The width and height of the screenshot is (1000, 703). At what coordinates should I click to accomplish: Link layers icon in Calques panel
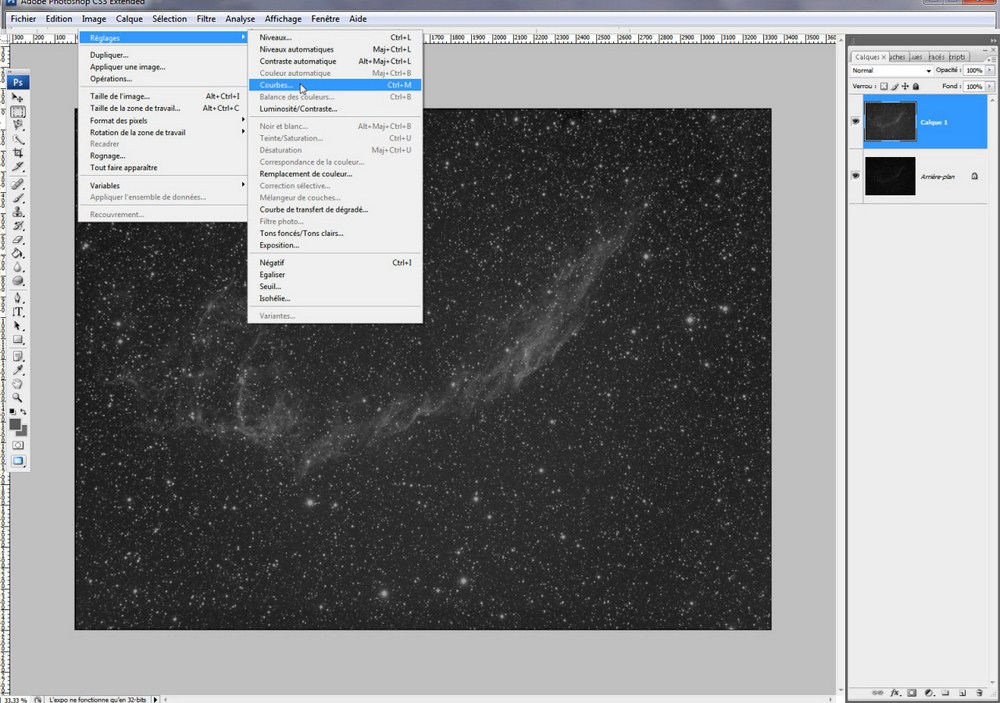tap(878, 693)
